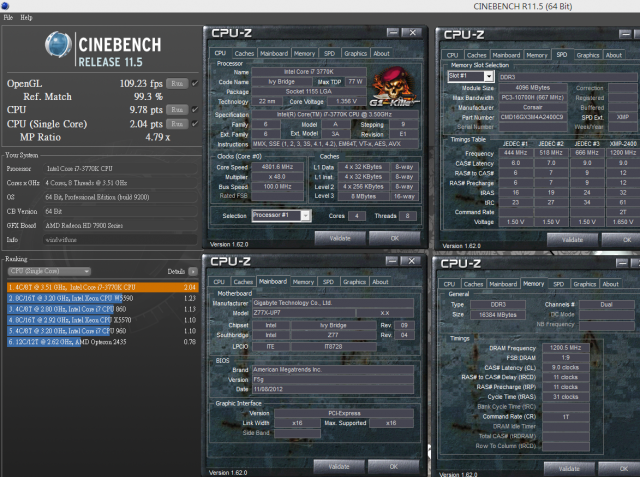
Task: Minimize the top-right SPD CPU-Z window
Action: click(625, 34)
